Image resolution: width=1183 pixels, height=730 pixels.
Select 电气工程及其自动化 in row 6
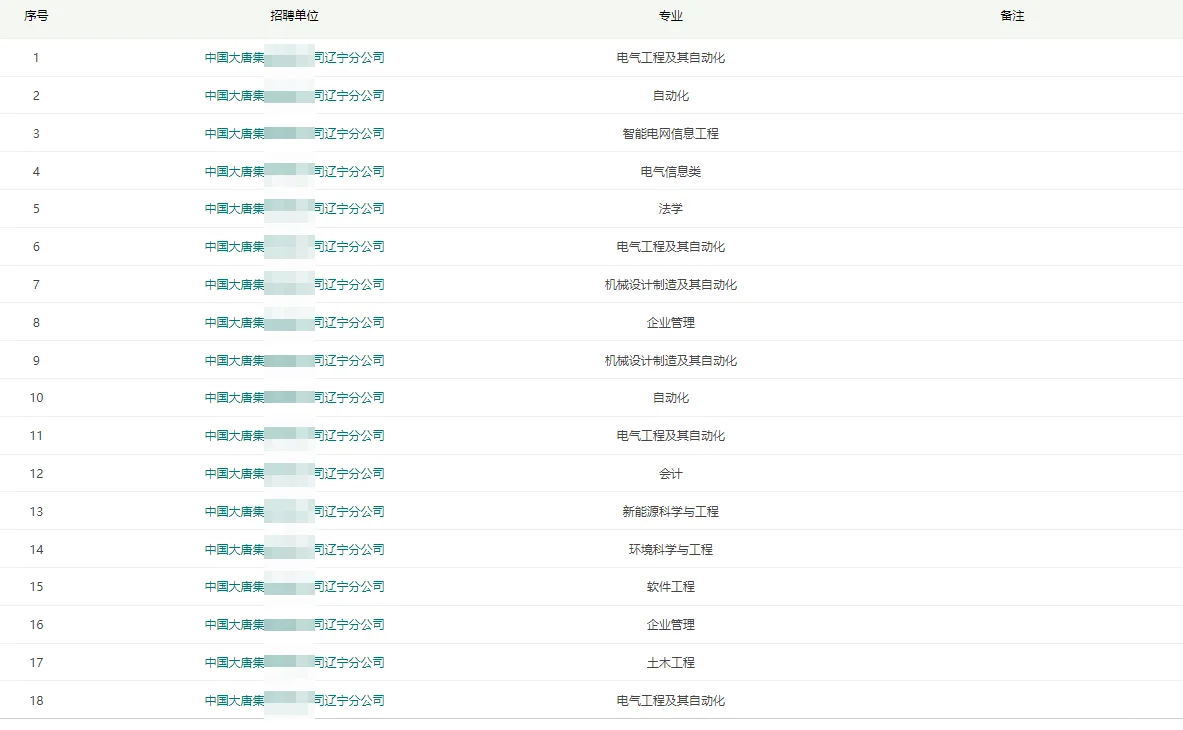(671, 247)
